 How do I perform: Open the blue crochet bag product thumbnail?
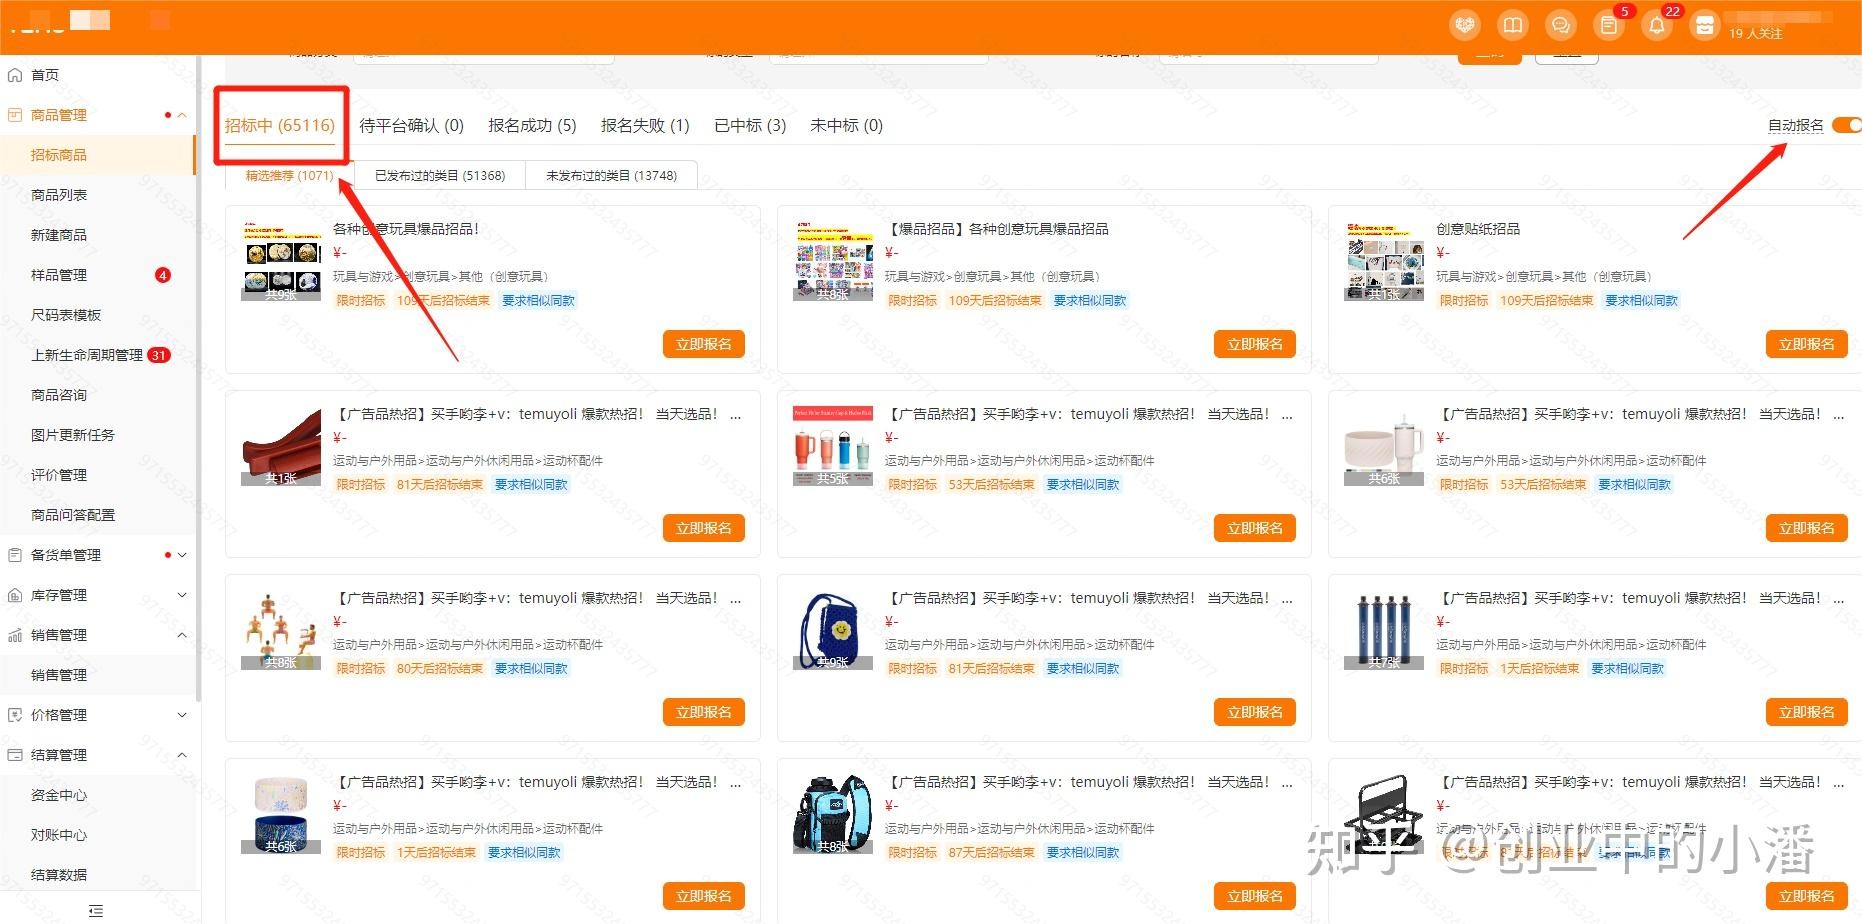tap(832, 630)
